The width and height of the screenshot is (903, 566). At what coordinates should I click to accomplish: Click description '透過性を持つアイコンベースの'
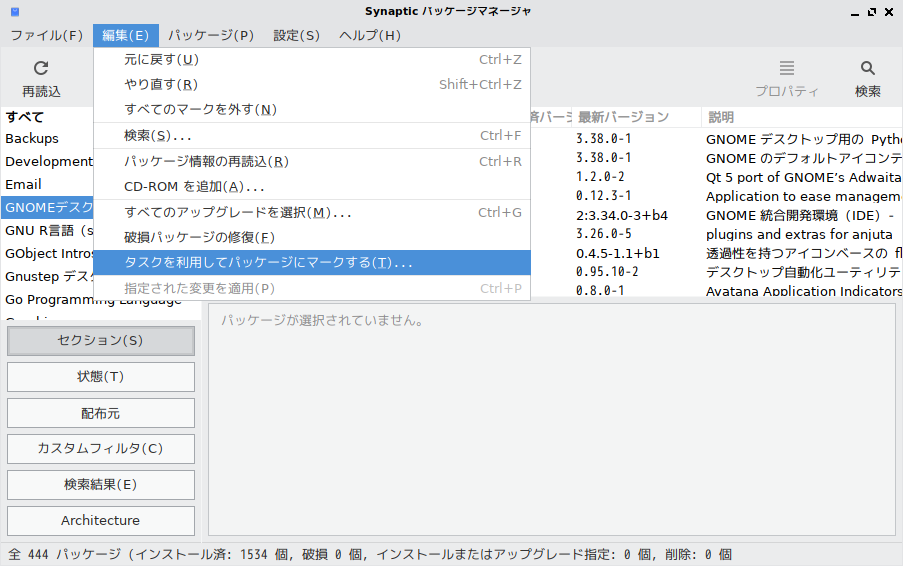point(804,253)
